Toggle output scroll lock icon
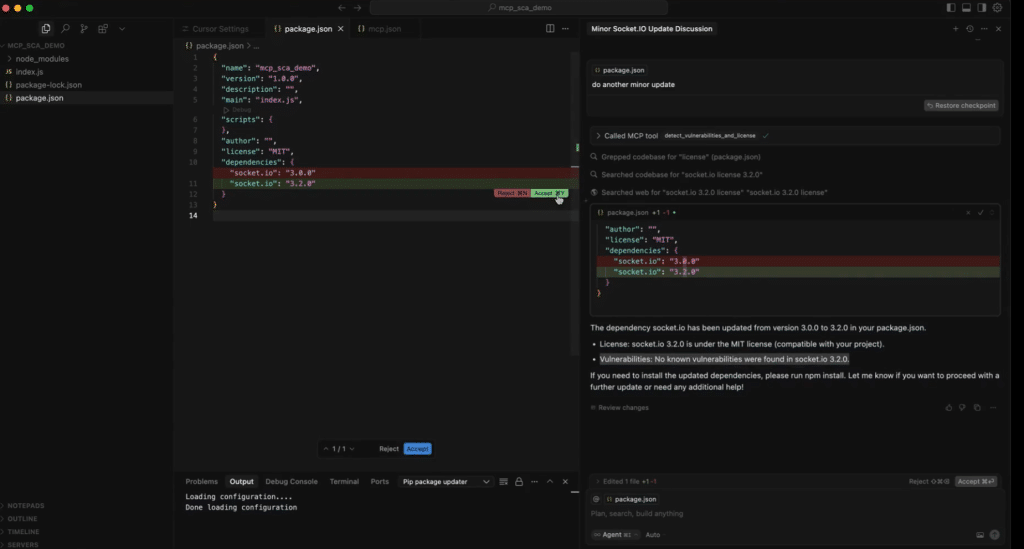 519,482
